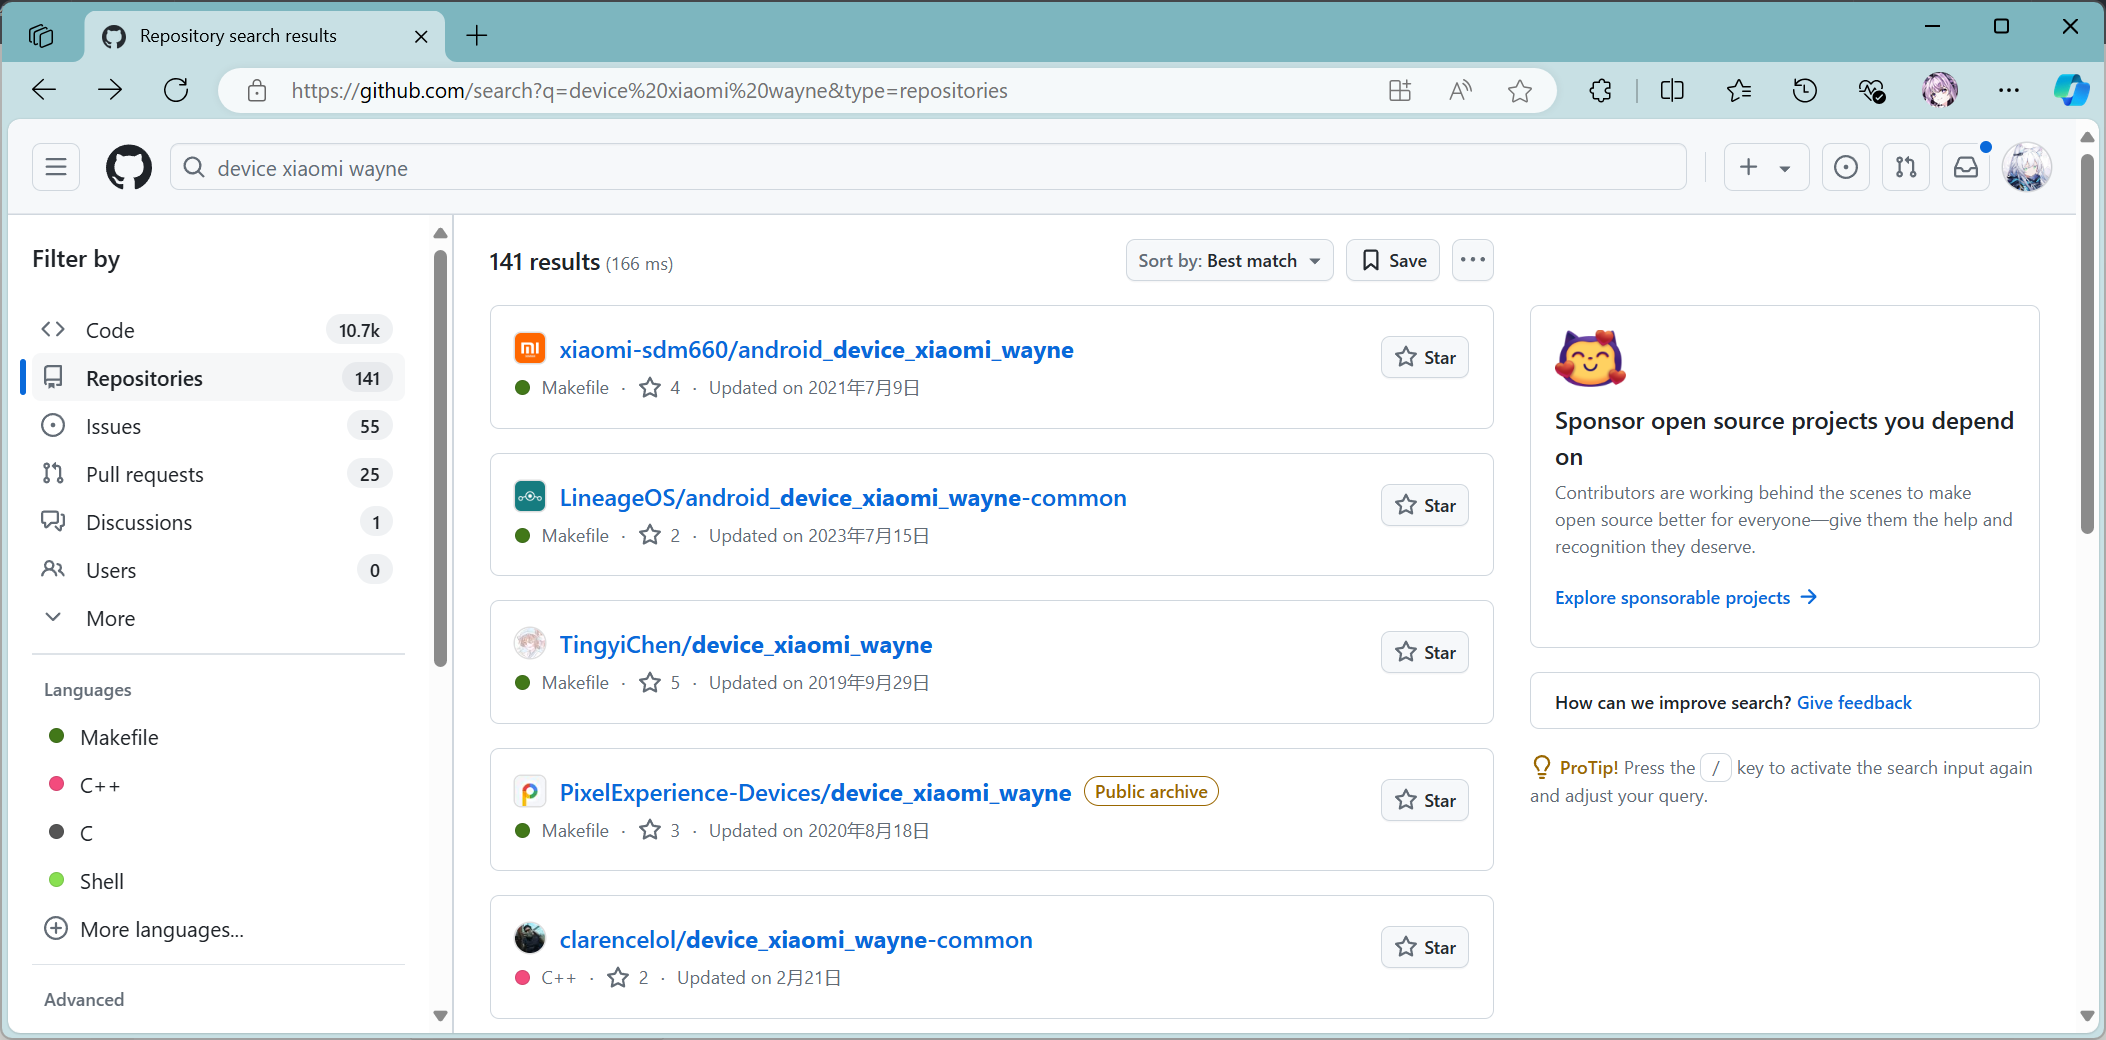Viewport: 2106px width, 1040px height.
Task: Click the plus create-new icon in header
Action: pos(1748,167)
